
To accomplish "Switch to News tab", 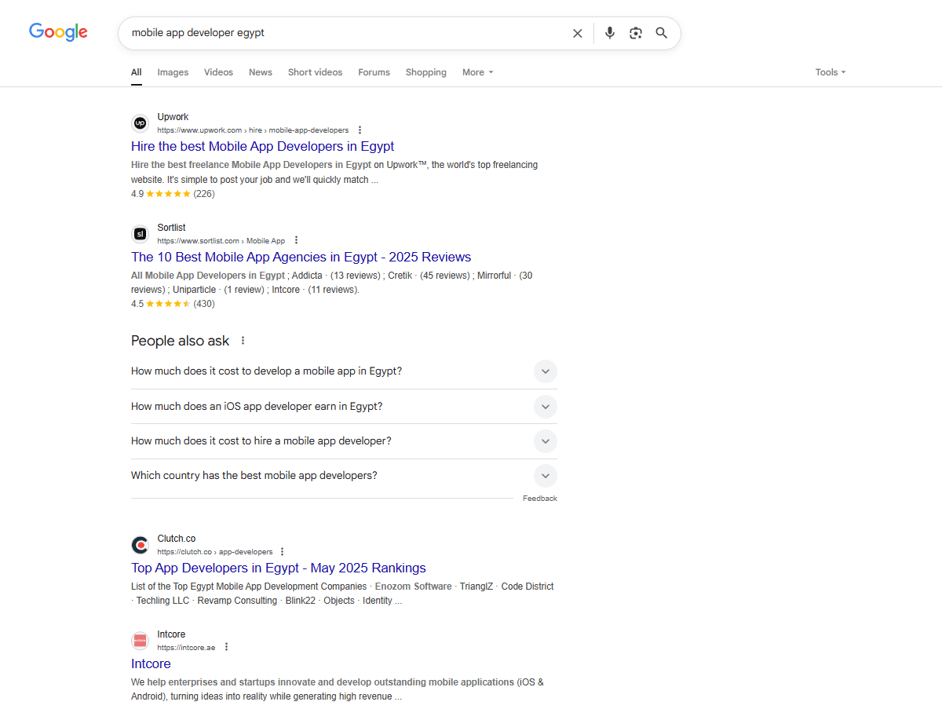I will point(260,72).
